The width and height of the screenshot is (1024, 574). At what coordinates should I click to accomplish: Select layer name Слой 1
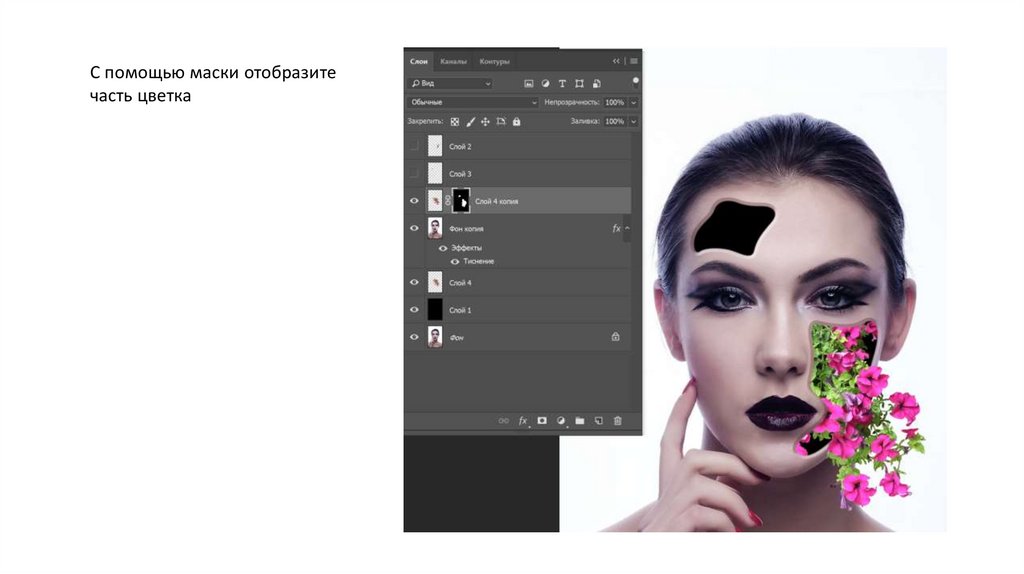(460, 311)
